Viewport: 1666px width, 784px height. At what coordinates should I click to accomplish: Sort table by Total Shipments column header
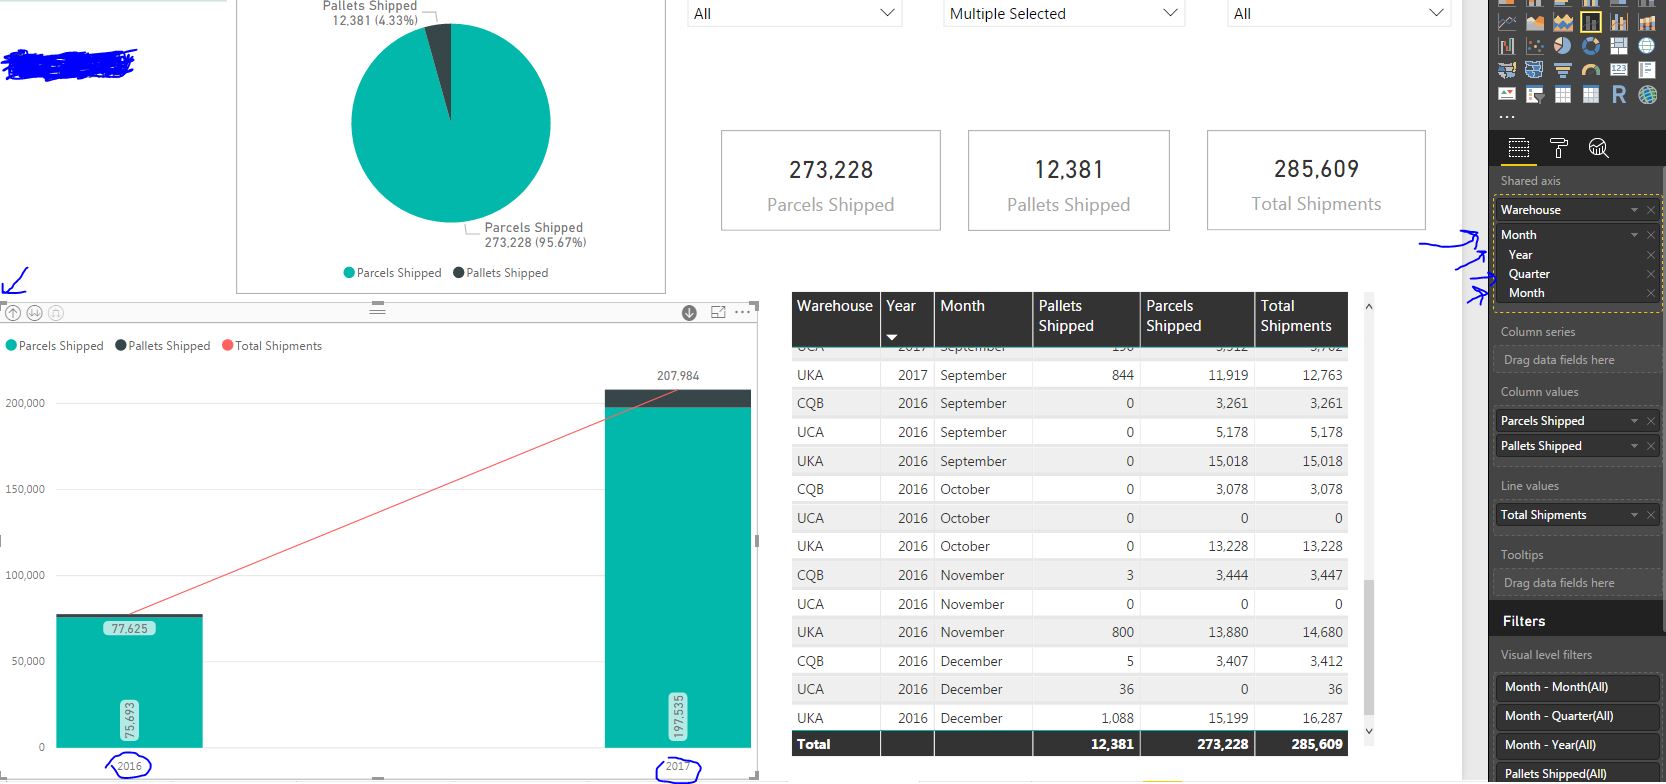(1301, 318)
